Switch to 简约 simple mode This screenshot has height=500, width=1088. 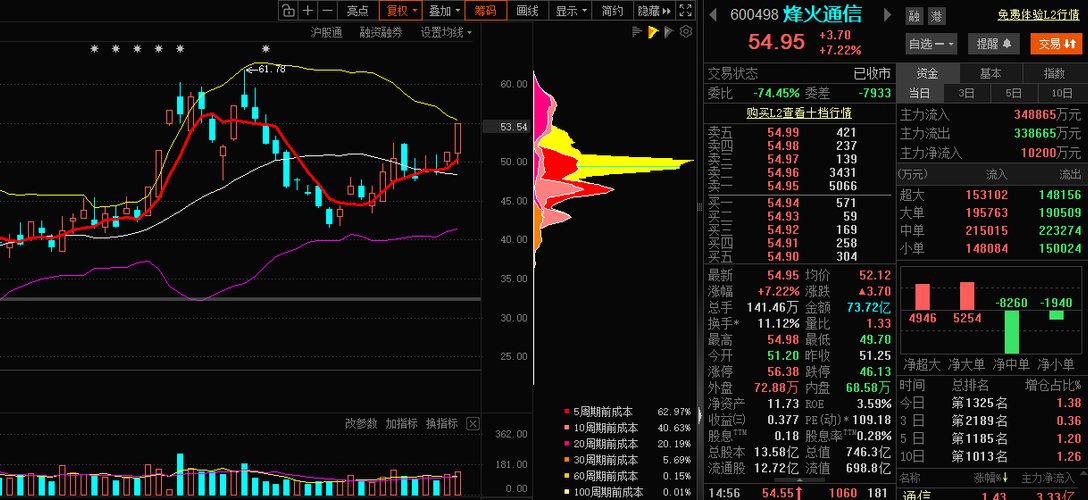tap(613, 10)
